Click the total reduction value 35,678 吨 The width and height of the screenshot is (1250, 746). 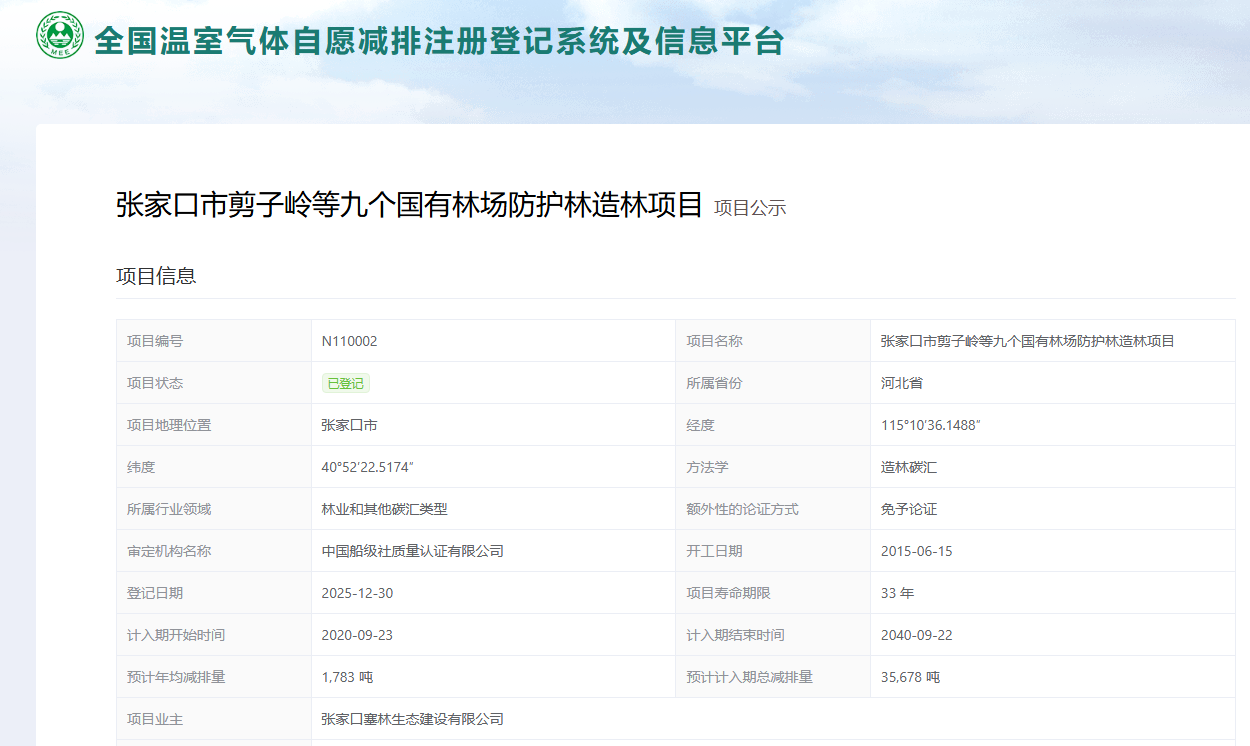(x=909, y=677)
